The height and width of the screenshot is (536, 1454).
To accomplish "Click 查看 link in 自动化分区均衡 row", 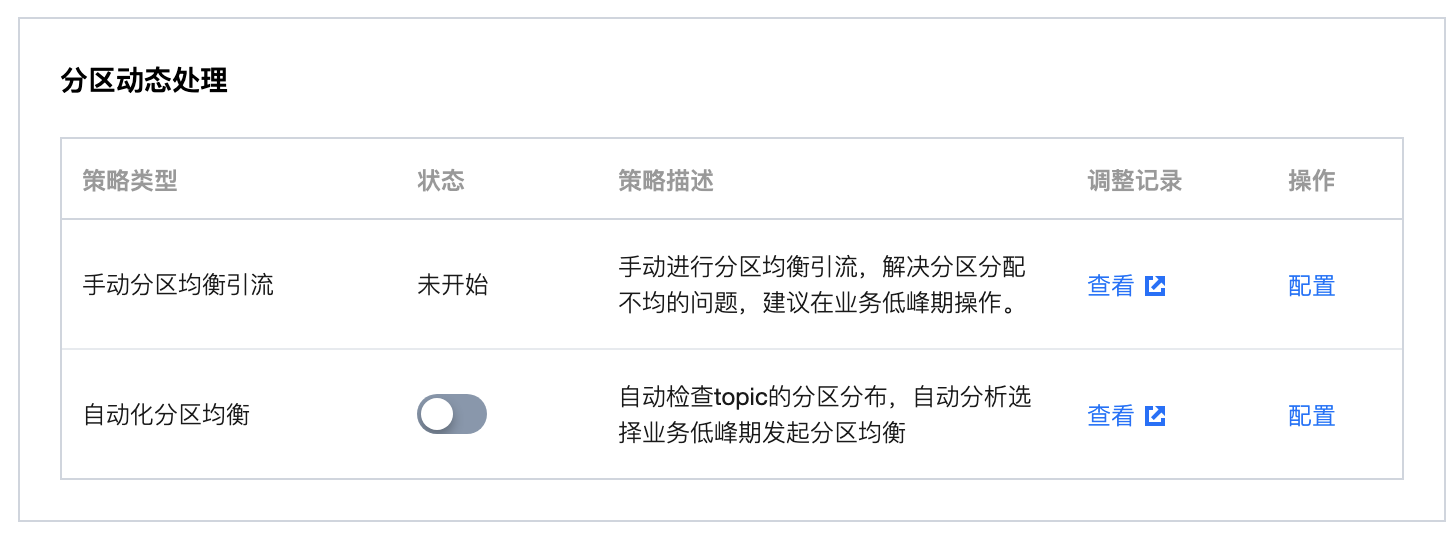I will [x=1110, y=416].
